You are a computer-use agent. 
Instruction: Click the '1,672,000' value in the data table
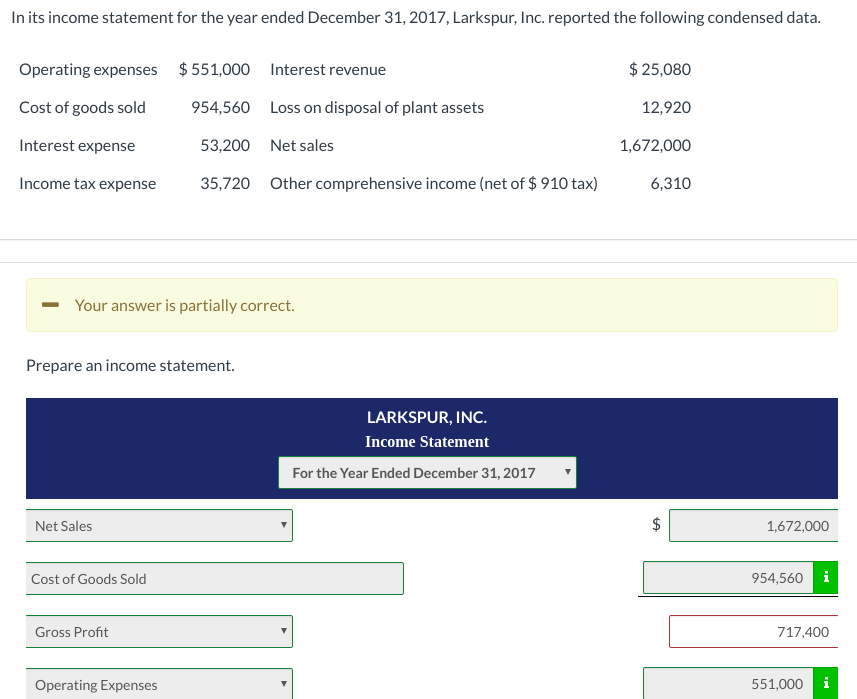click(x=655, y=145)
